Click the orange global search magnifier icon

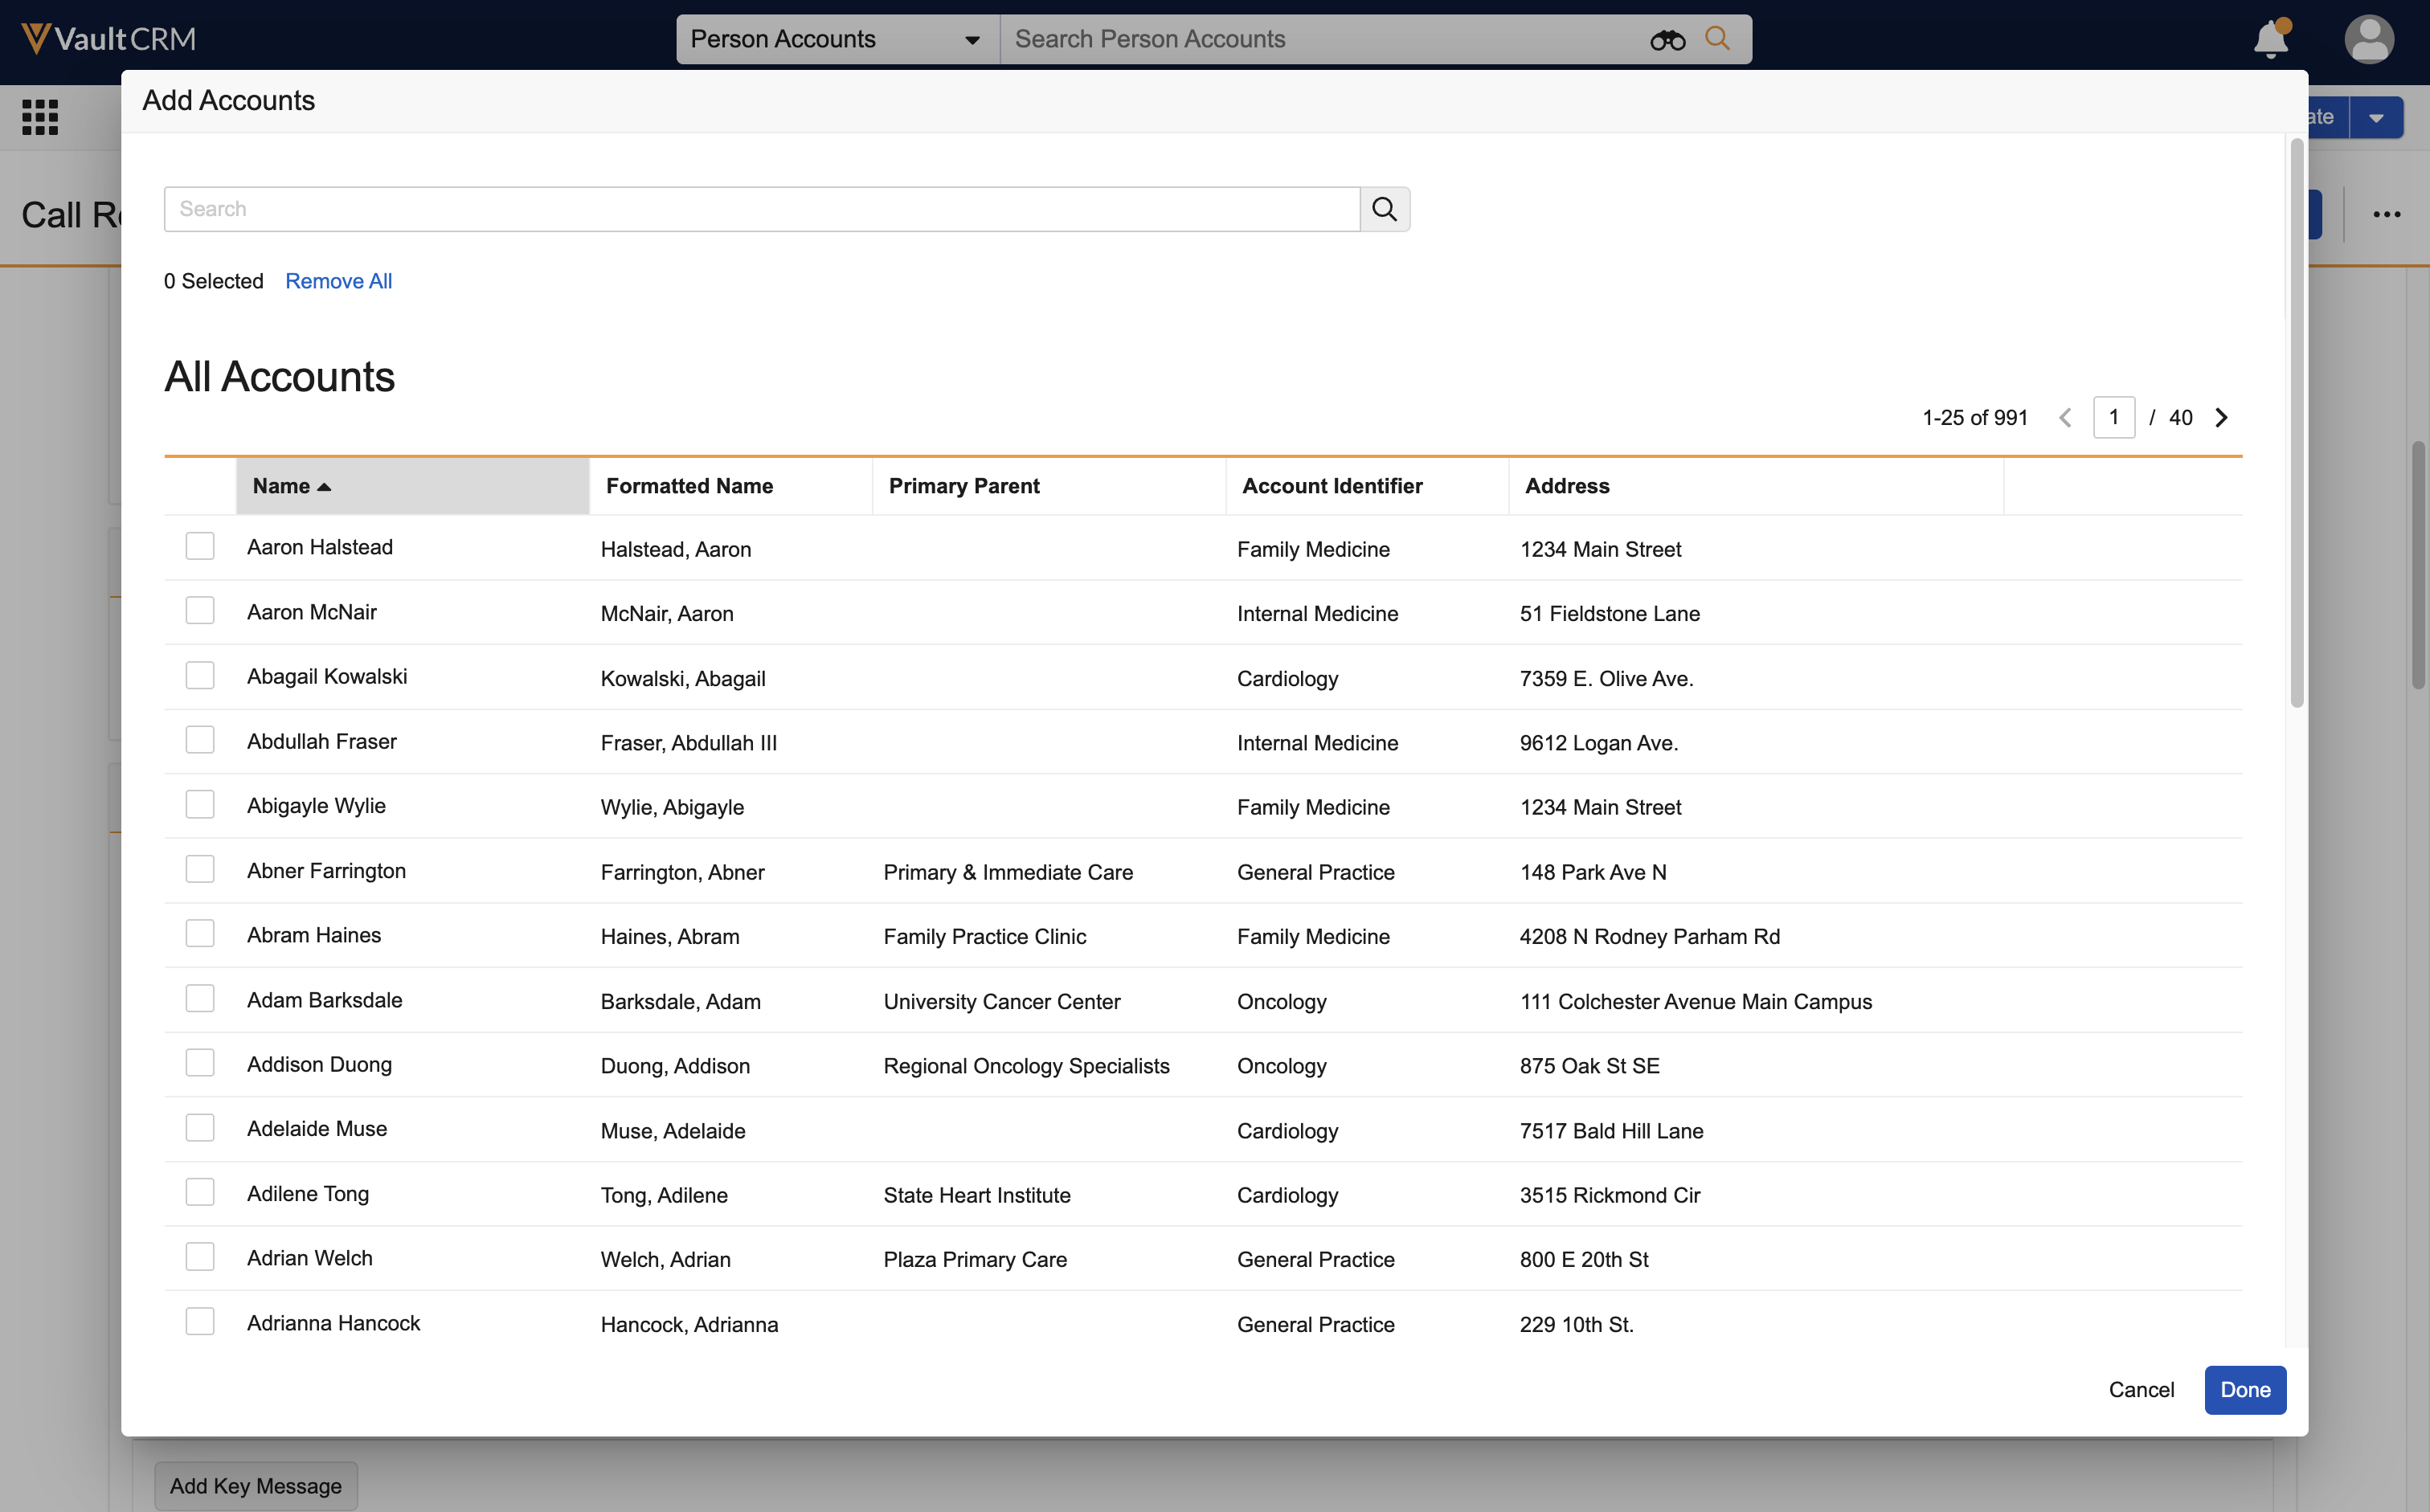pos(1717,38)
